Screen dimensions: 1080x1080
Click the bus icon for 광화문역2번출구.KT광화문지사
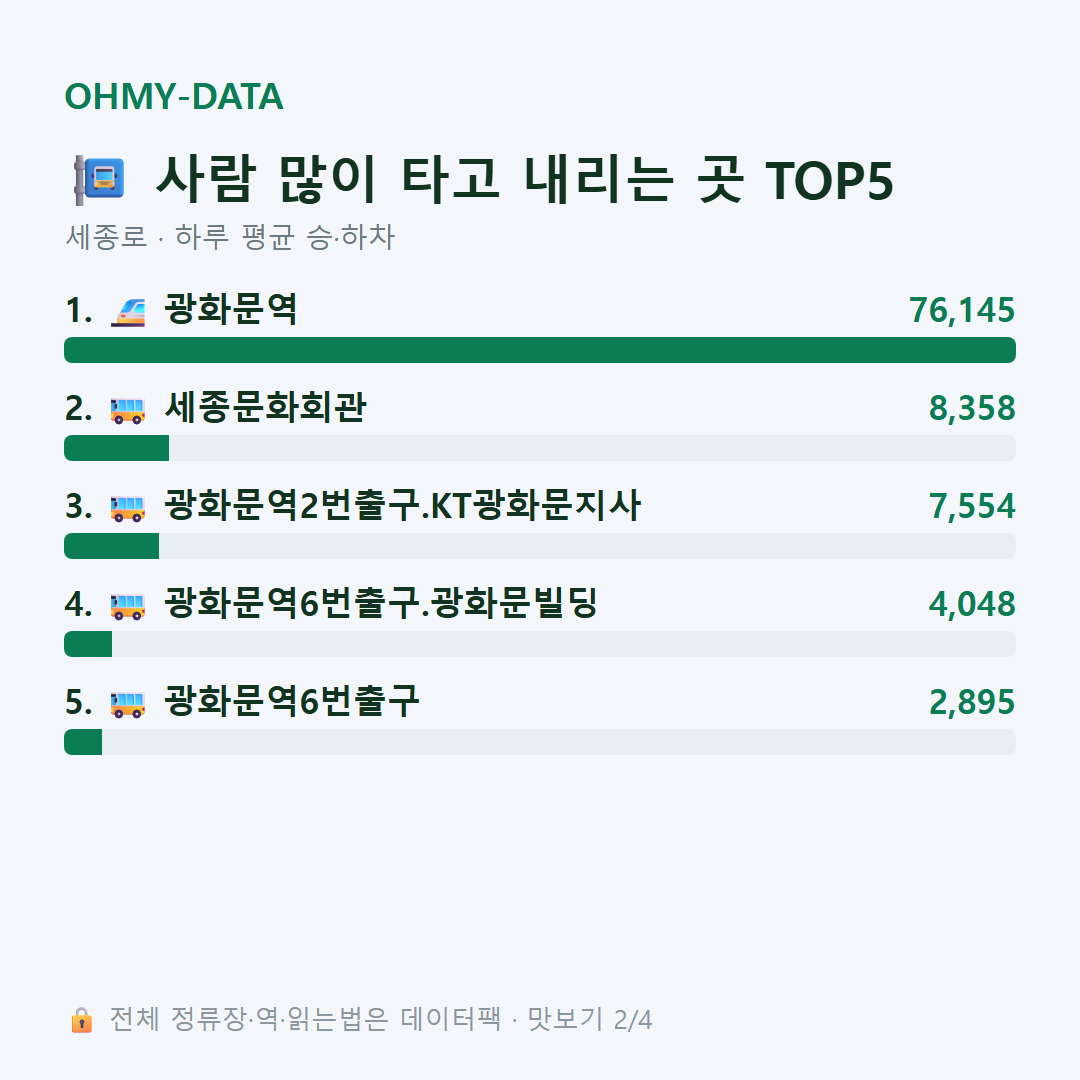128,508
